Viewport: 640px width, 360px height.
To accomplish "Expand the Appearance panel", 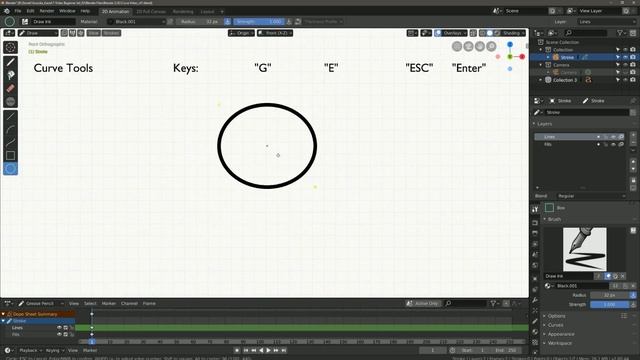I will 561,334.
